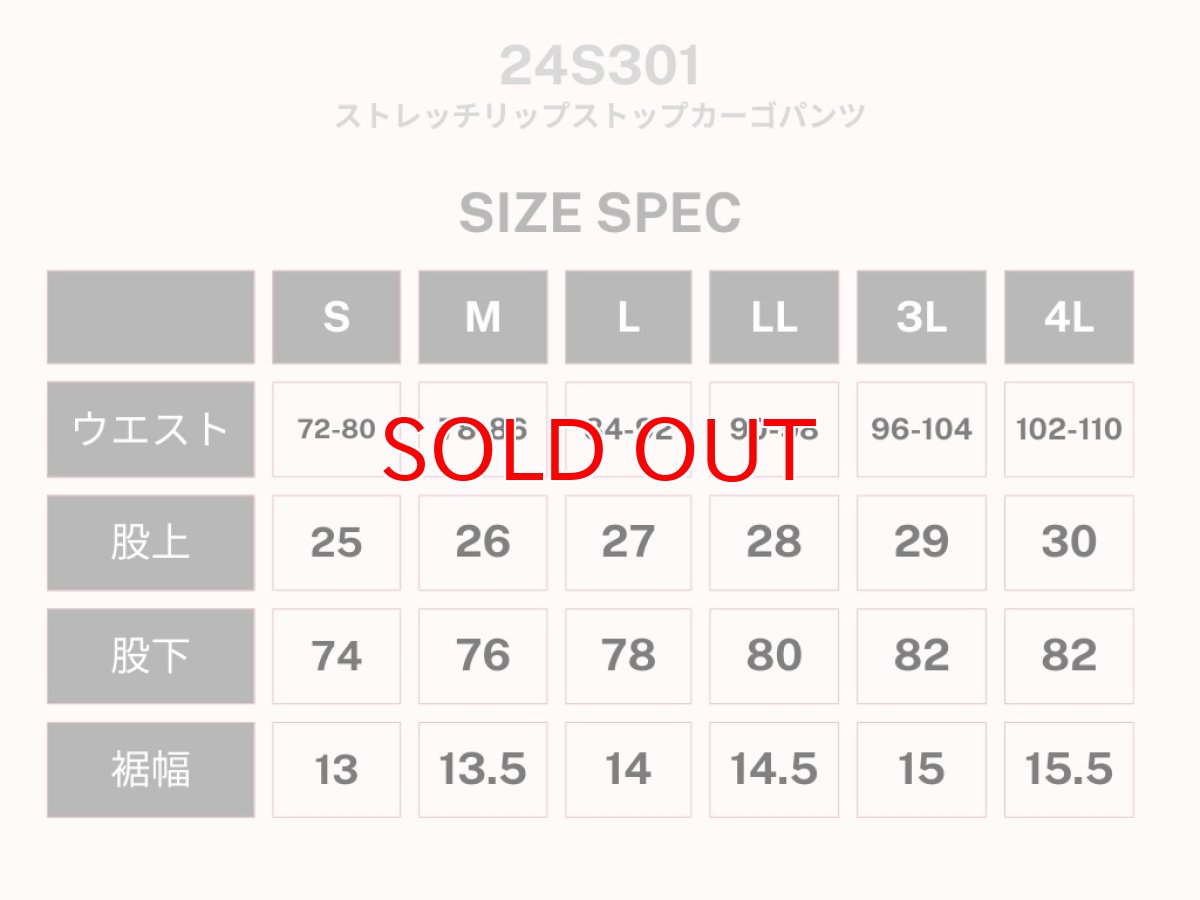
Task: Click the 股上 row label
Action: [x=150, y=543]
